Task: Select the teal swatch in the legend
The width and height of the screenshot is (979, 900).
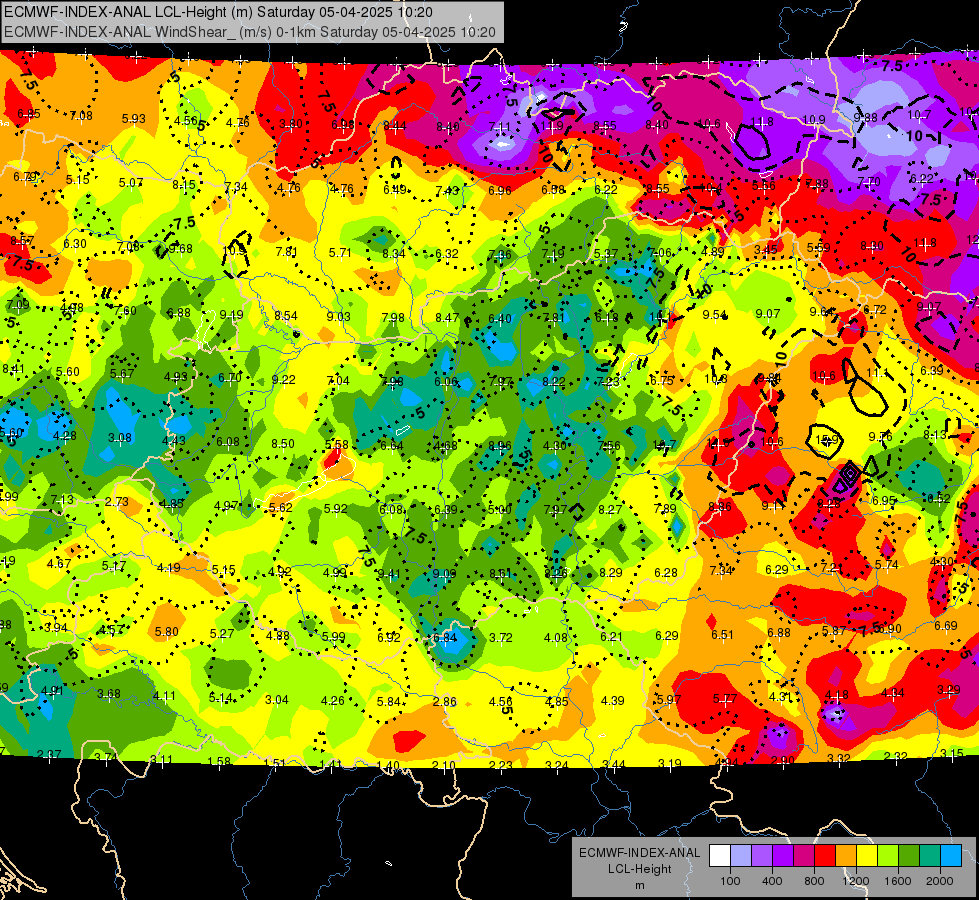Action: (930, 856)
